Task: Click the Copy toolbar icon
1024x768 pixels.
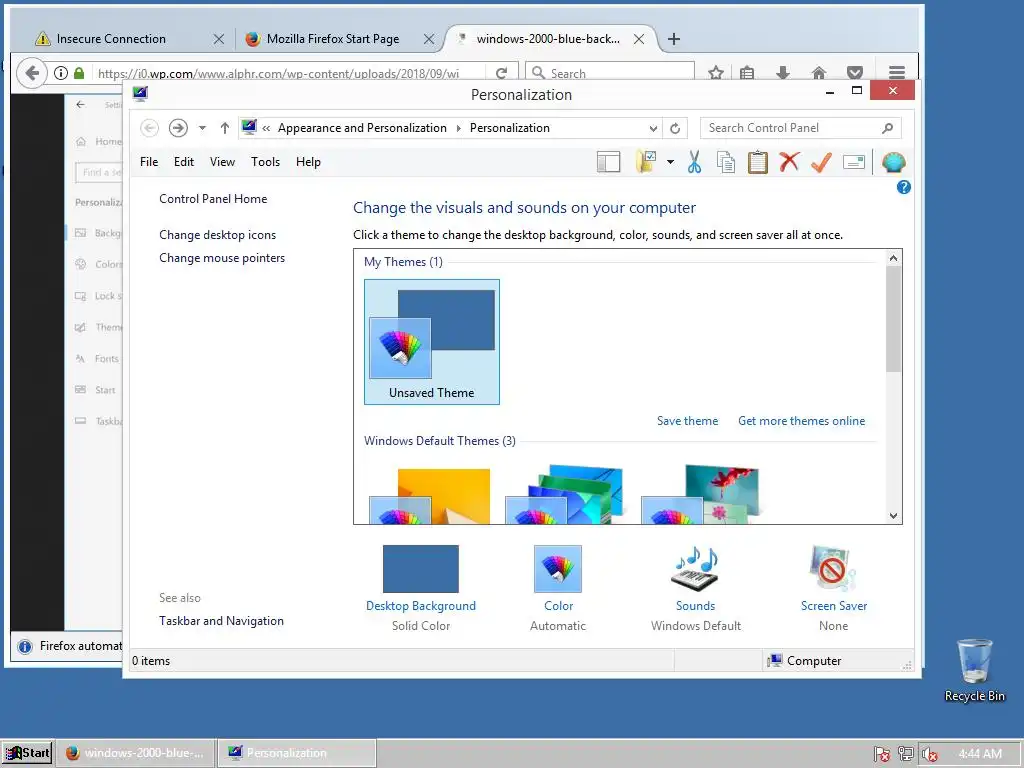Action: point(726,162)
